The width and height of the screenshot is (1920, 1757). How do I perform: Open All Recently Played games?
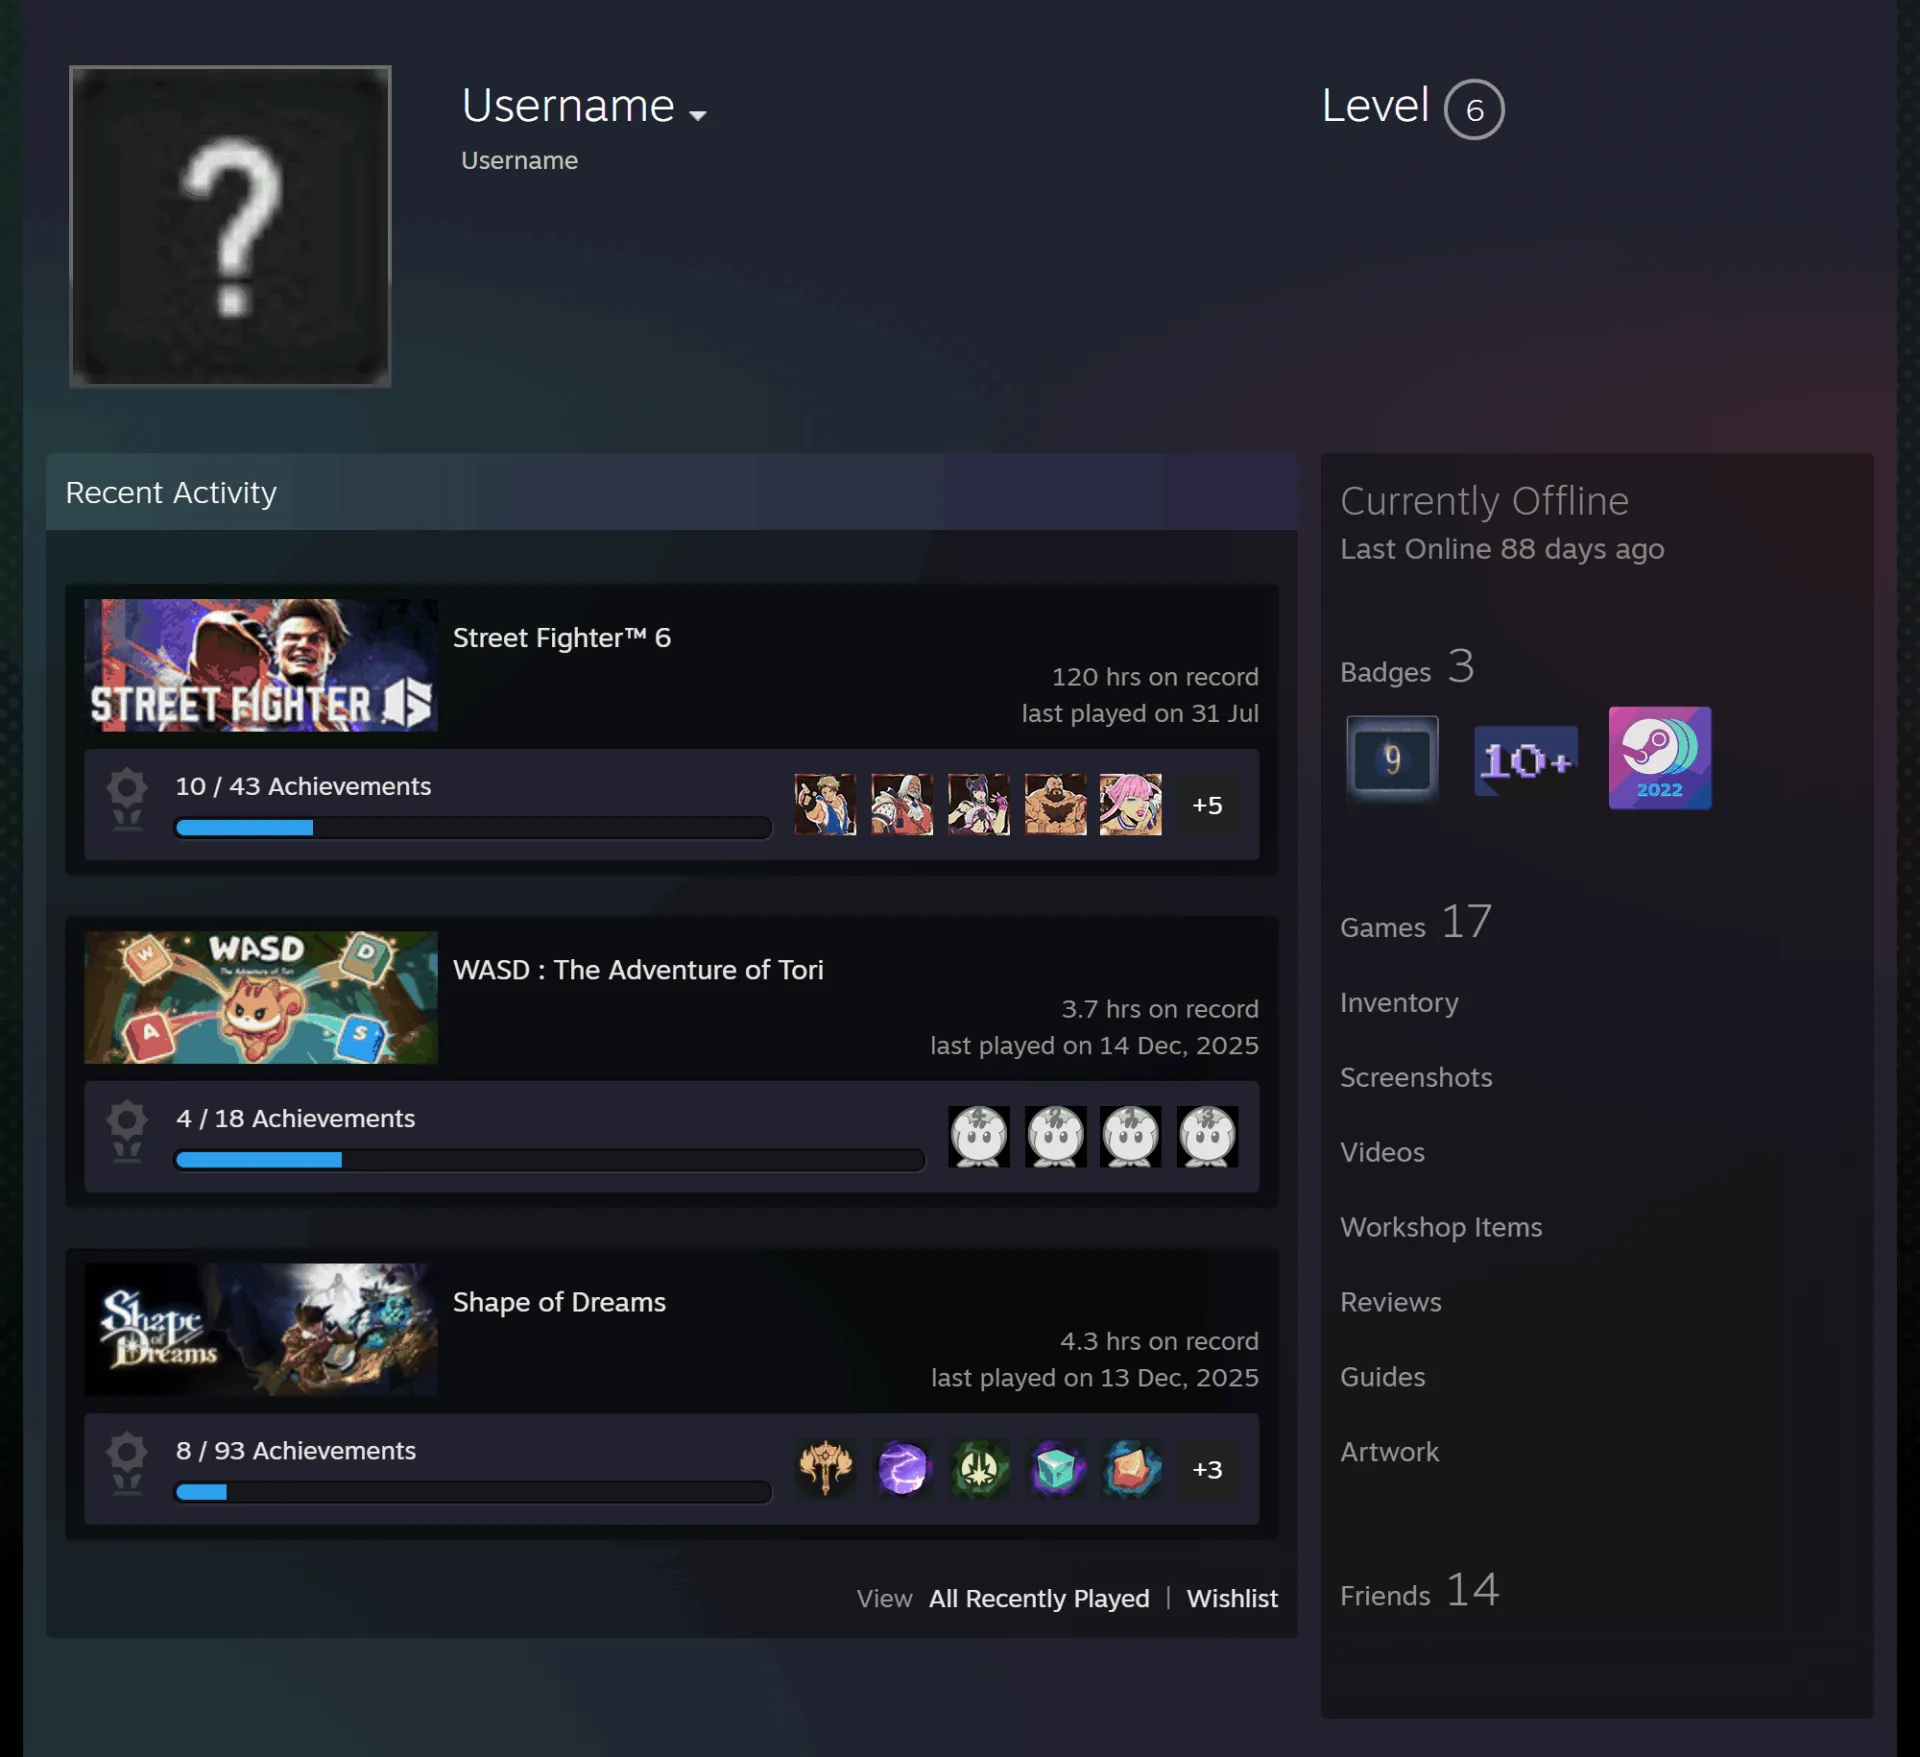(x=1039, y=1598)
